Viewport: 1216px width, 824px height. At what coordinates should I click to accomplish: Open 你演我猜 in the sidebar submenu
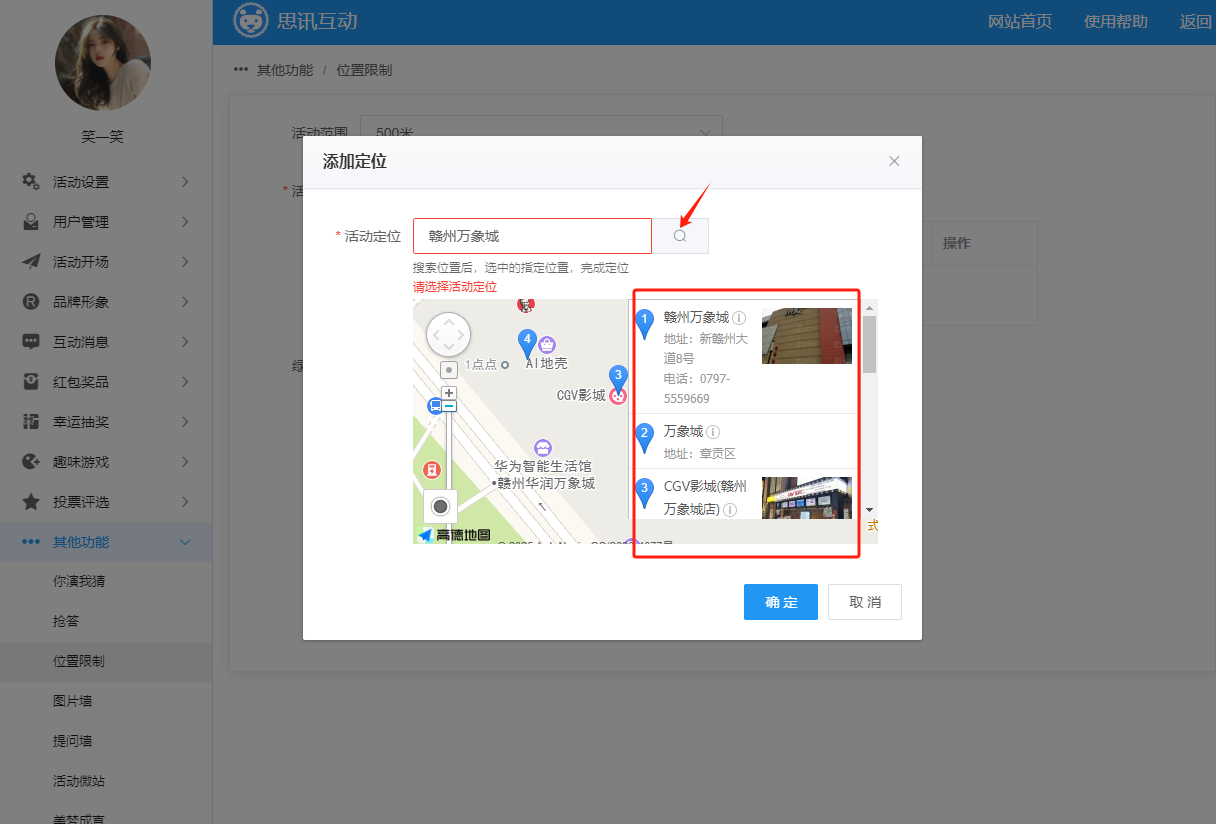tap(79, 581)
